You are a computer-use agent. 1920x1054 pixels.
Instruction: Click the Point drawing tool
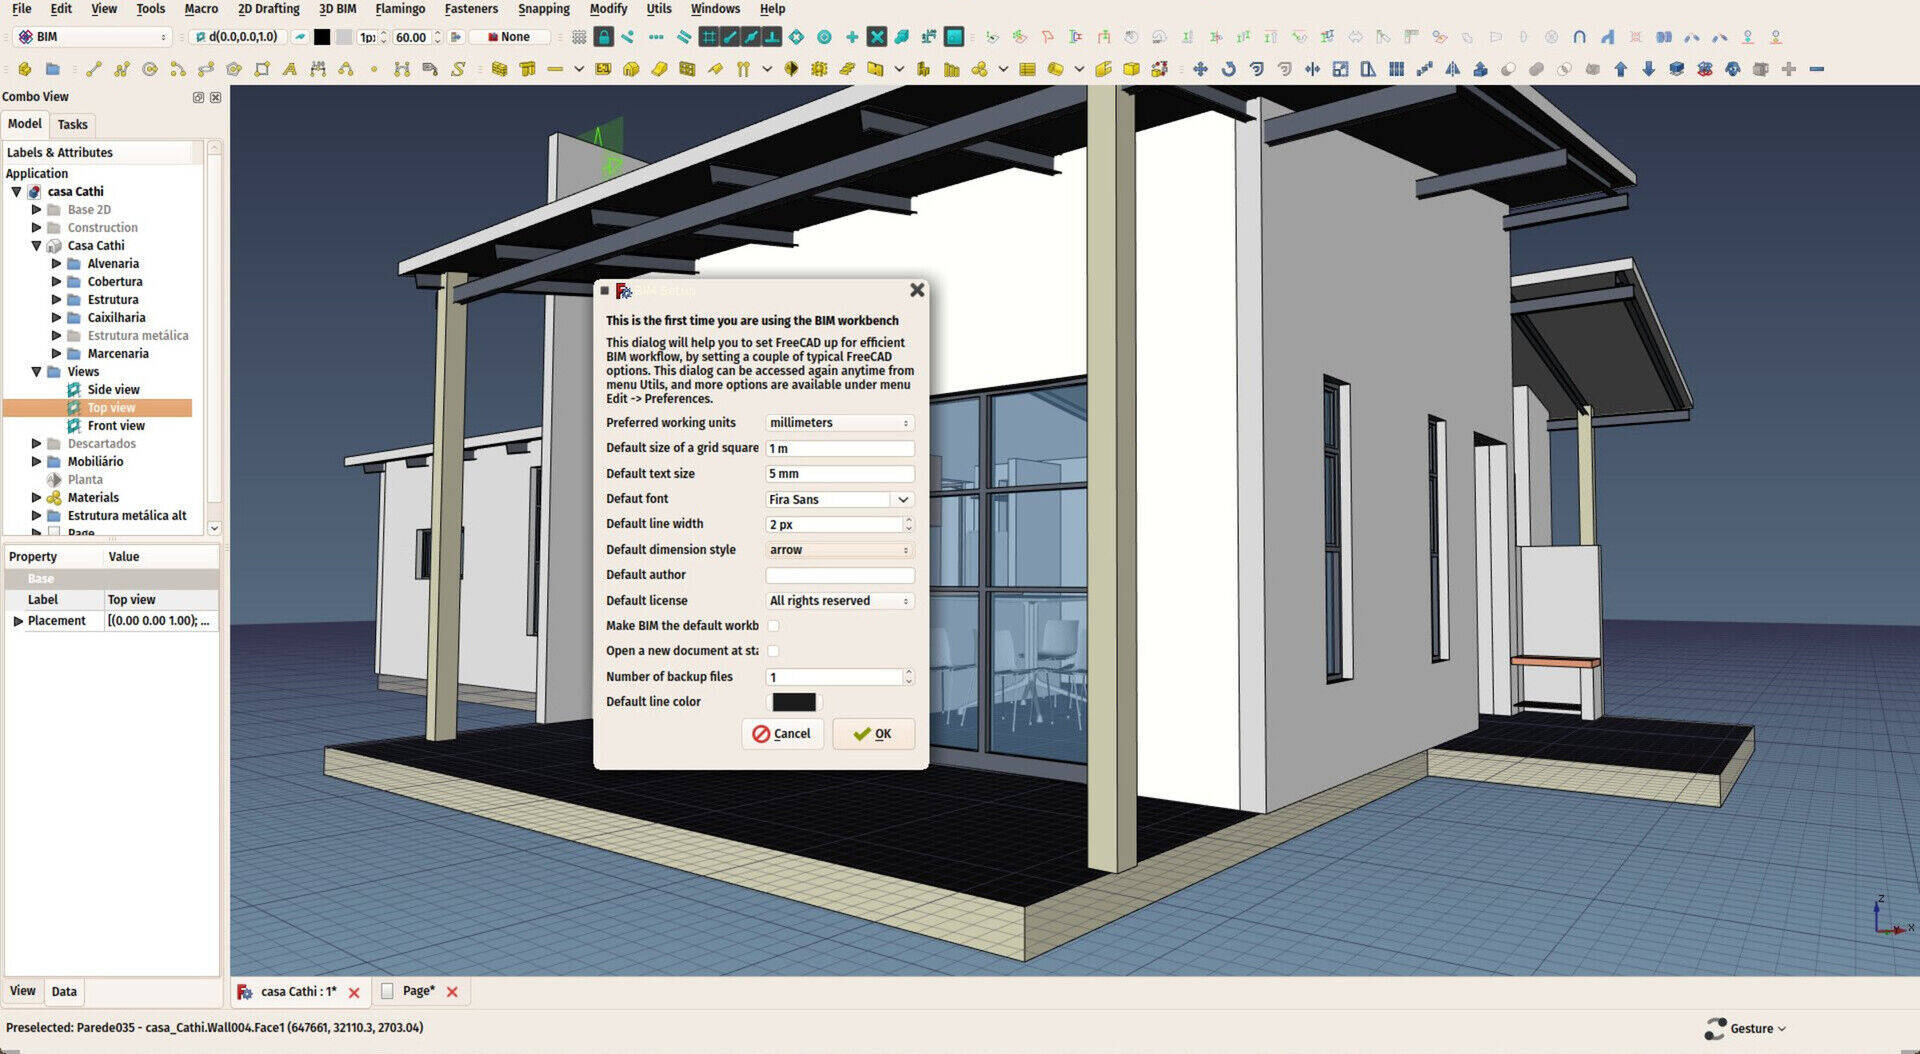374,69
